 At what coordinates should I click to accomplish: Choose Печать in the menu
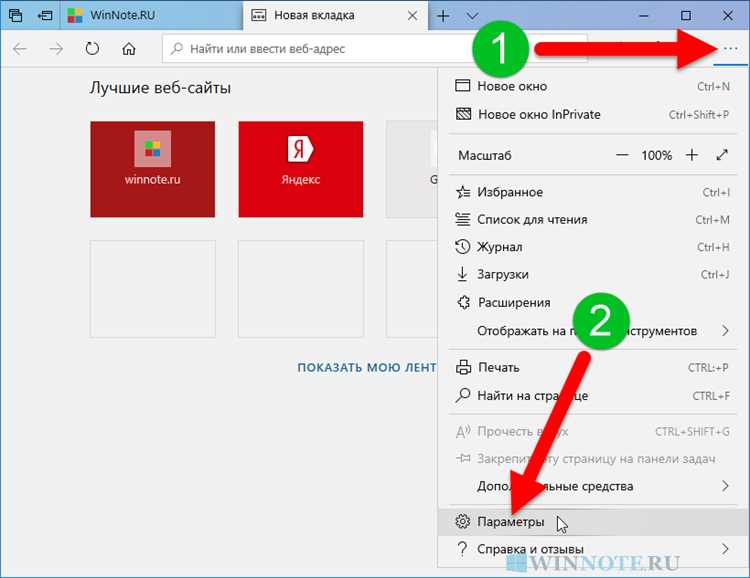pyautogui.click(x=593, y=367)
